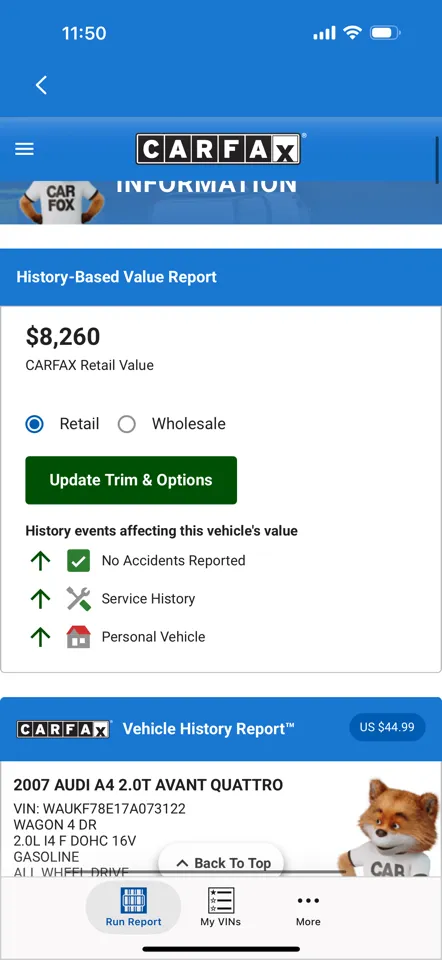Viewport: 442px width, 960px height.
Task: Tap the $8,260 retail value
Action: point(62,336)
